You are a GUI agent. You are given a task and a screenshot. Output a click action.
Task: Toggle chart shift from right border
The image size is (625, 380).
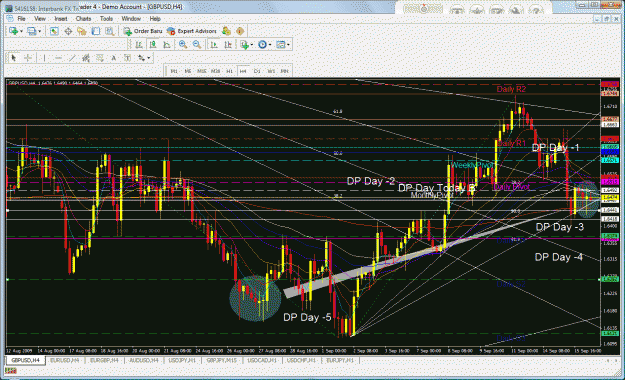[x=228, y=45]
